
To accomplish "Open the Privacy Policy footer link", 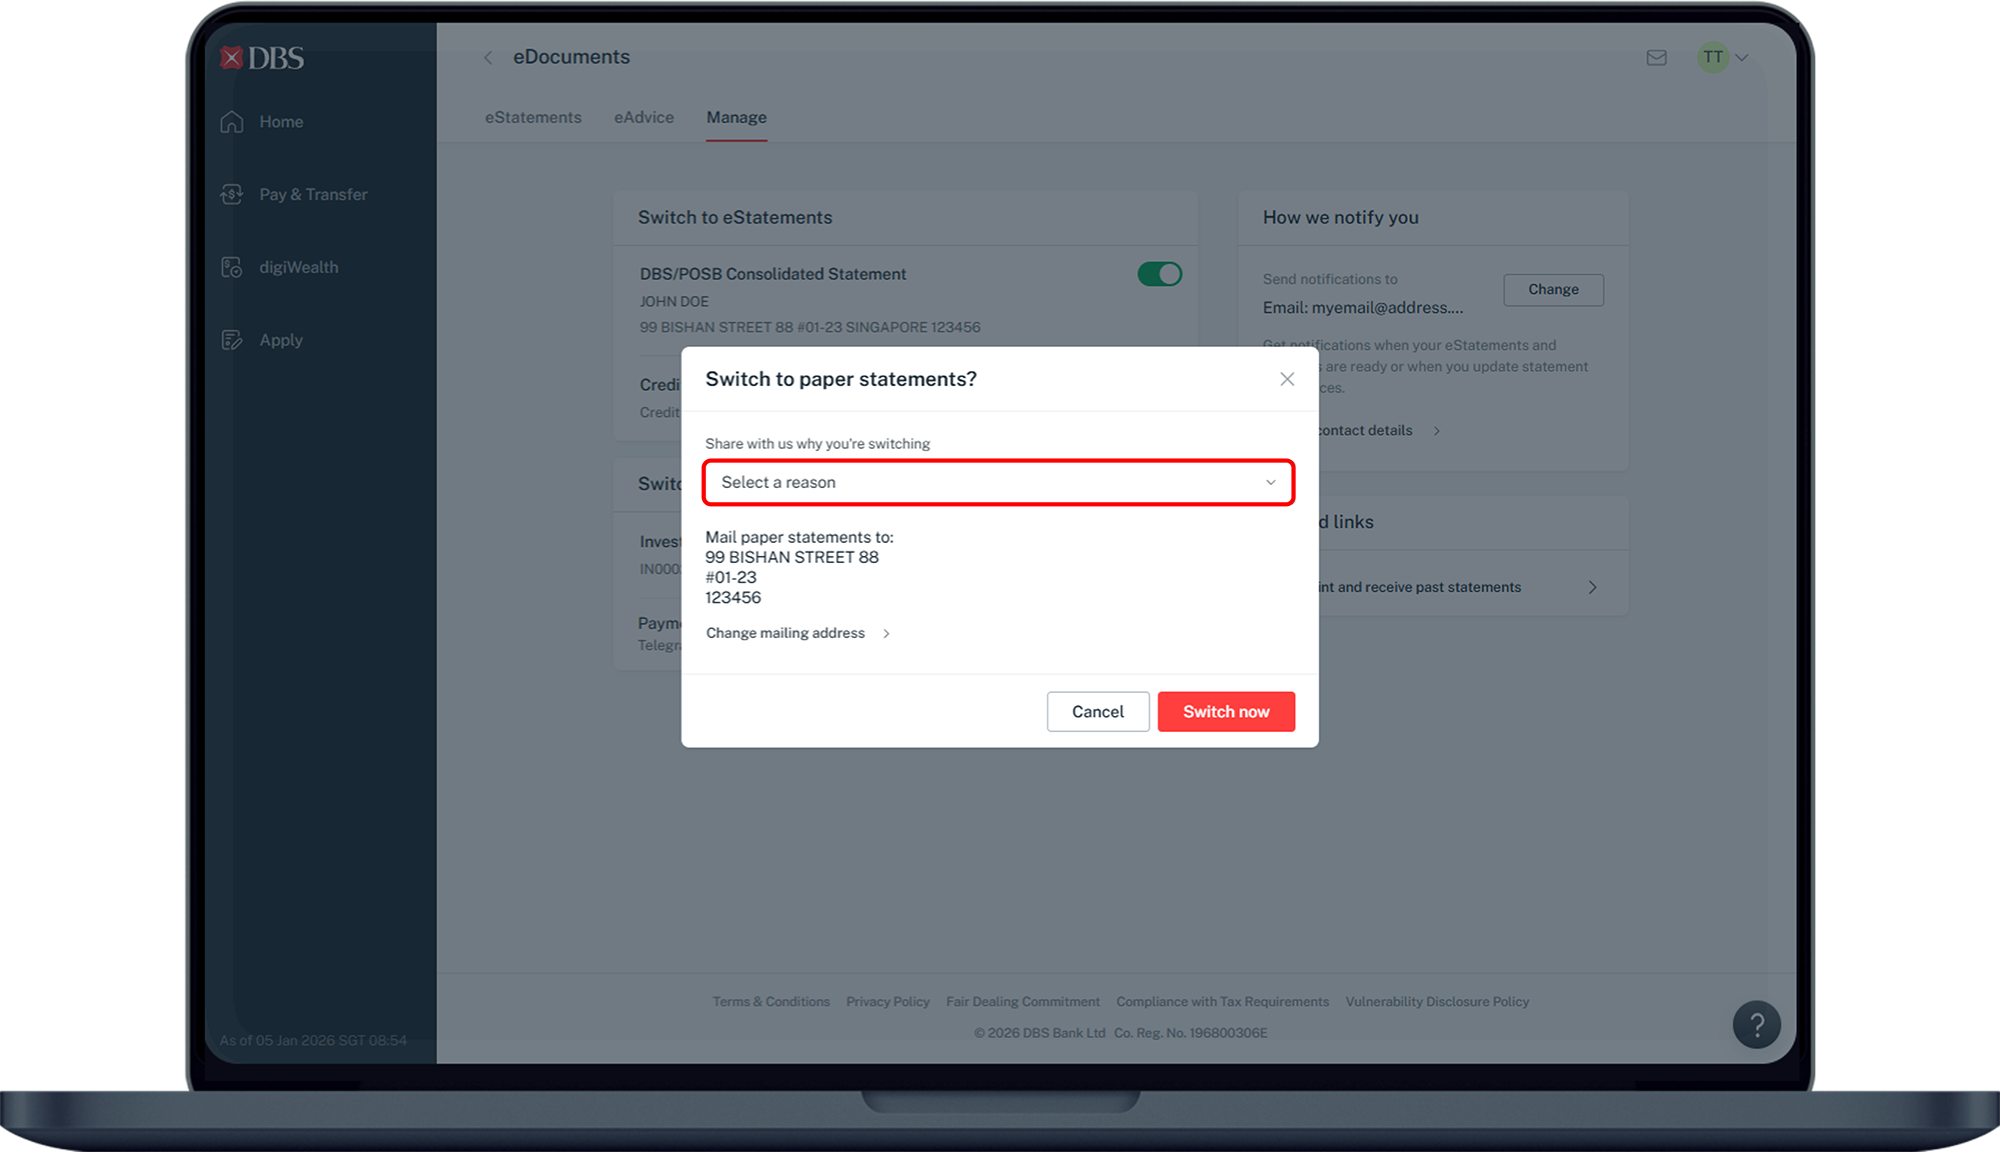I will [x=887, y=1002].
